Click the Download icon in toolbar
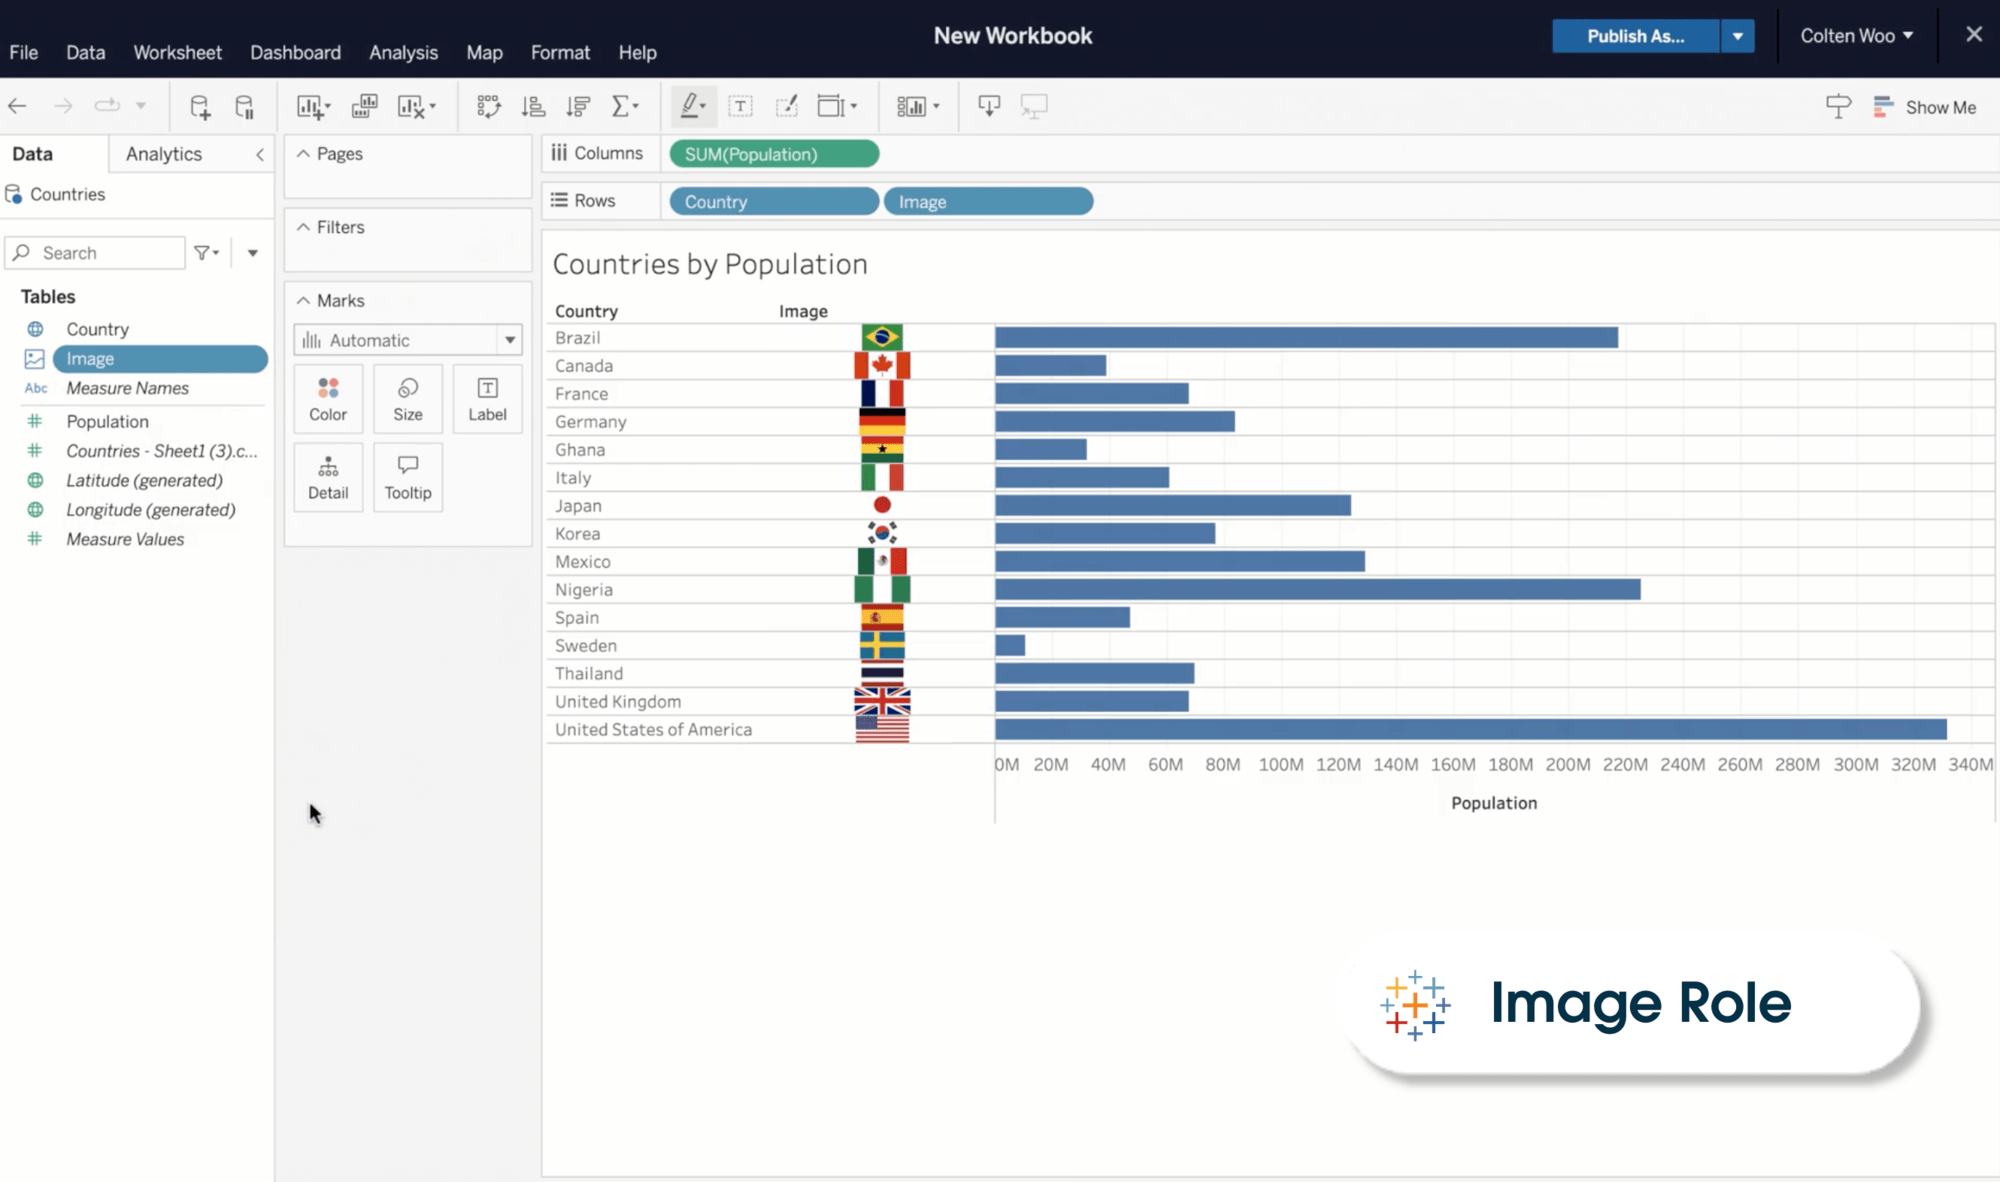Image resolution: width=2000 pixels, height=1182 pixels. click(x=989, y=106)
